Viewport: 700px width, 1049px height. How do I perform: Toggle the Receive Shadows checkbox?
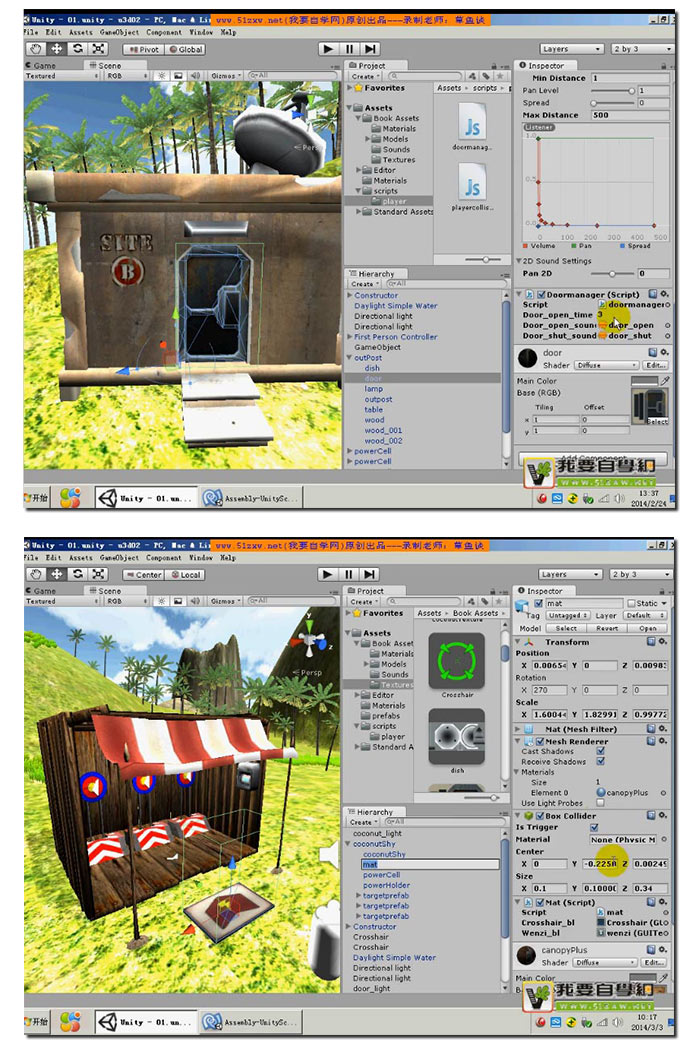click(x=600, y=761)
